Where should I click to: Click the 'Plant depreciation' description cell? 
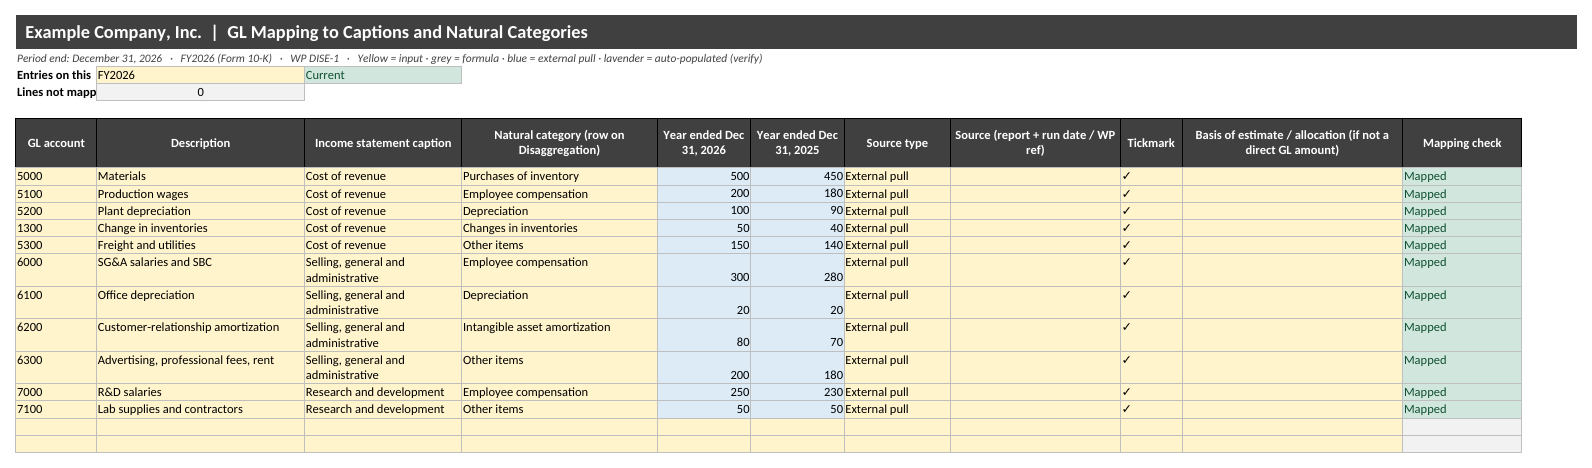coord(200,211)
